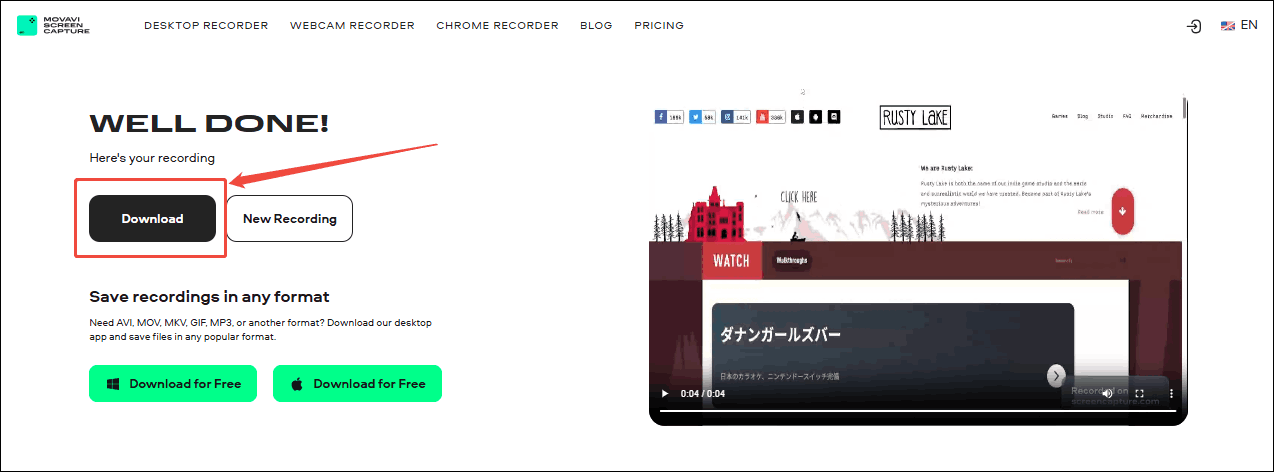The width and height of the screenshot is (1274, 472).
Task: Click the "Here's your recording" text
Action: tap(152, 158)
